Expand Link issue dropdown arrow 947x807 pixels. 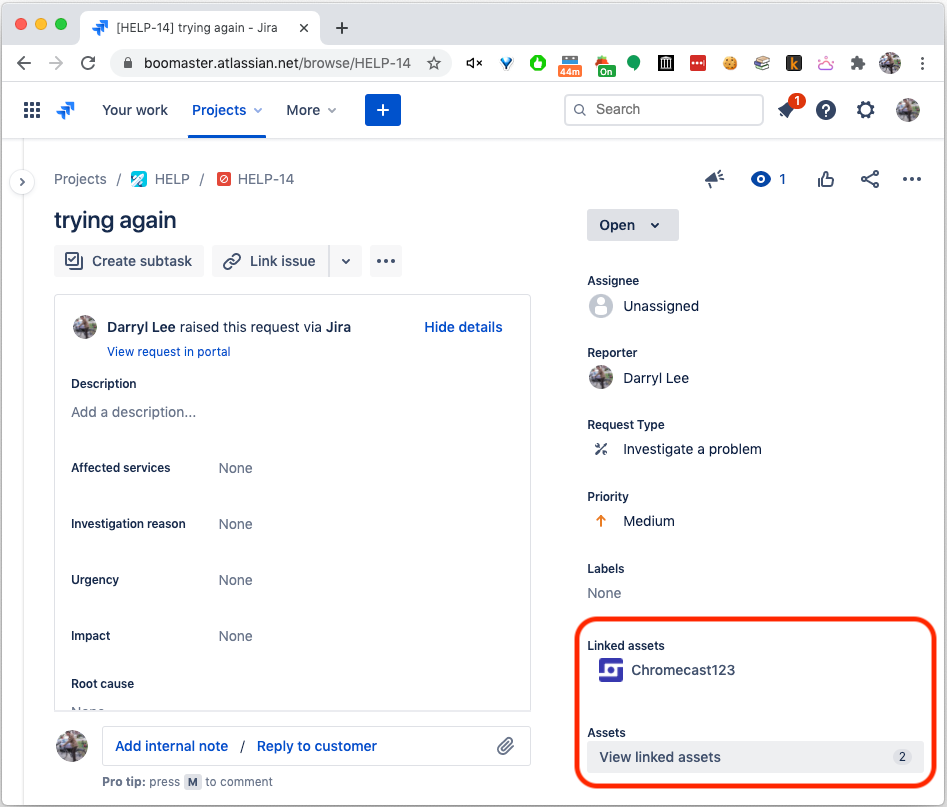coord(345,261)
